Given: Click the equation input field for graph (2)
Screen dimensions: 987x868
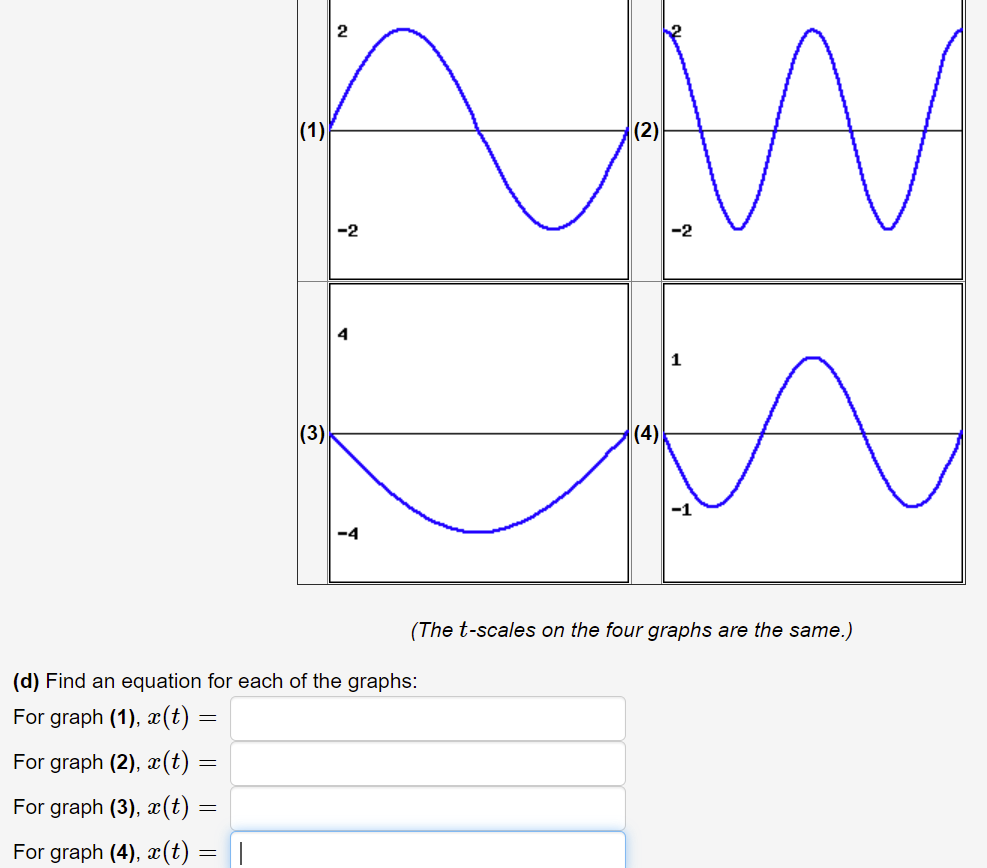Looking at the screenshot, I should click(427, 763).
